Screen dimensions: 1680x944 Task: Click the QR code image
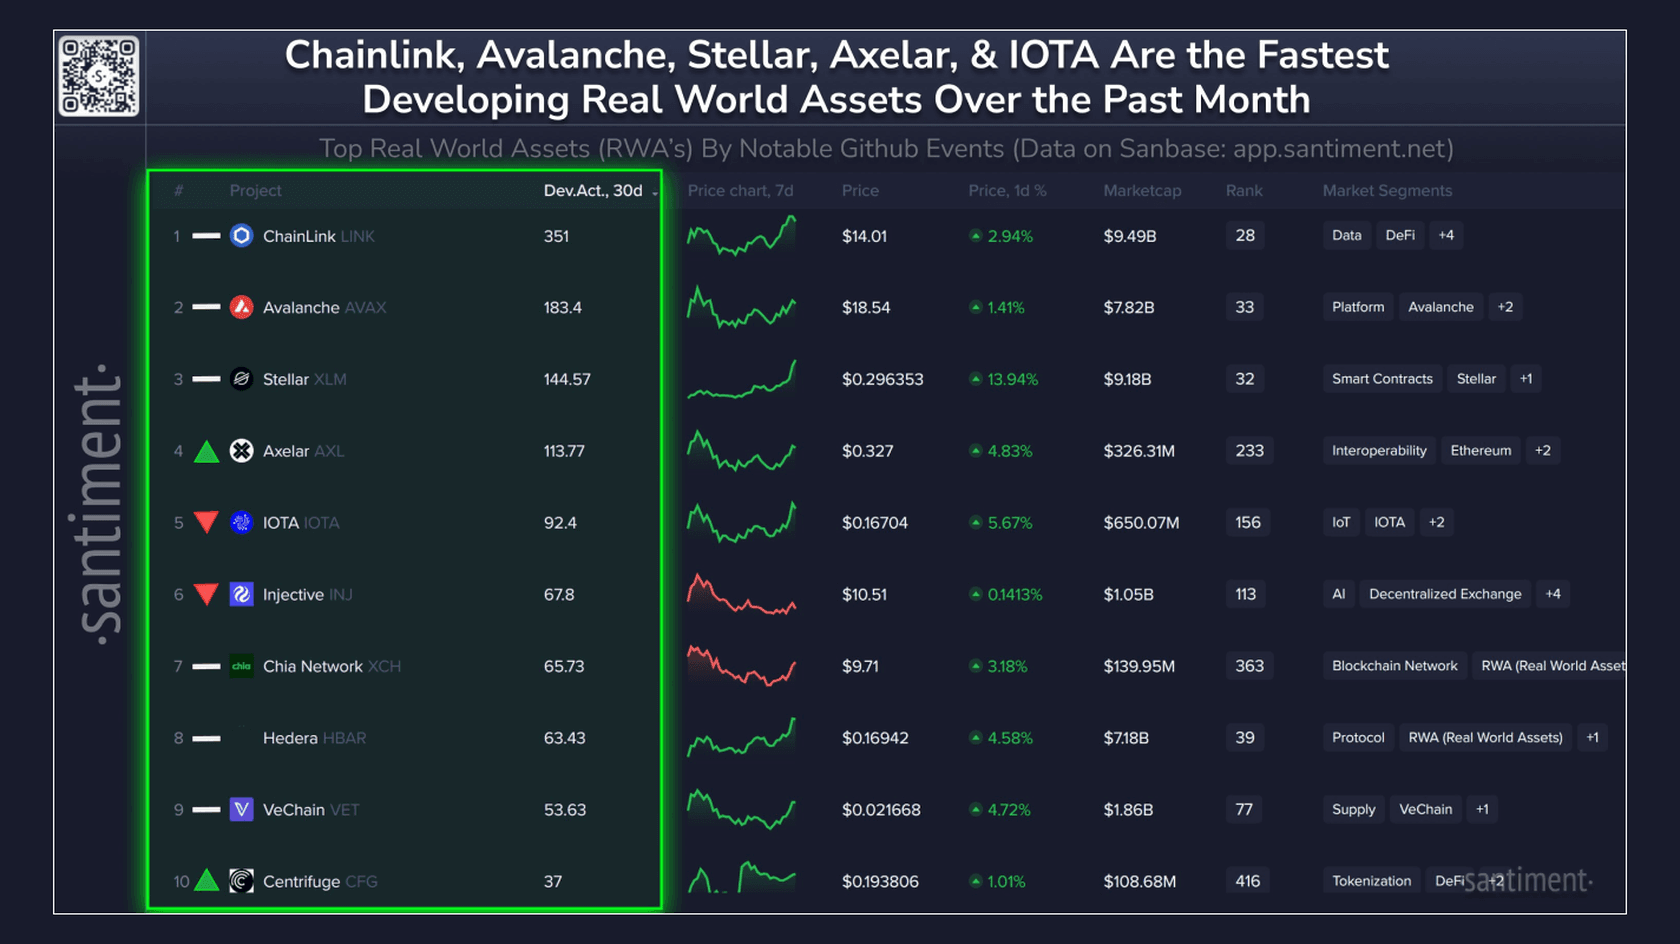tap(98, 76)
